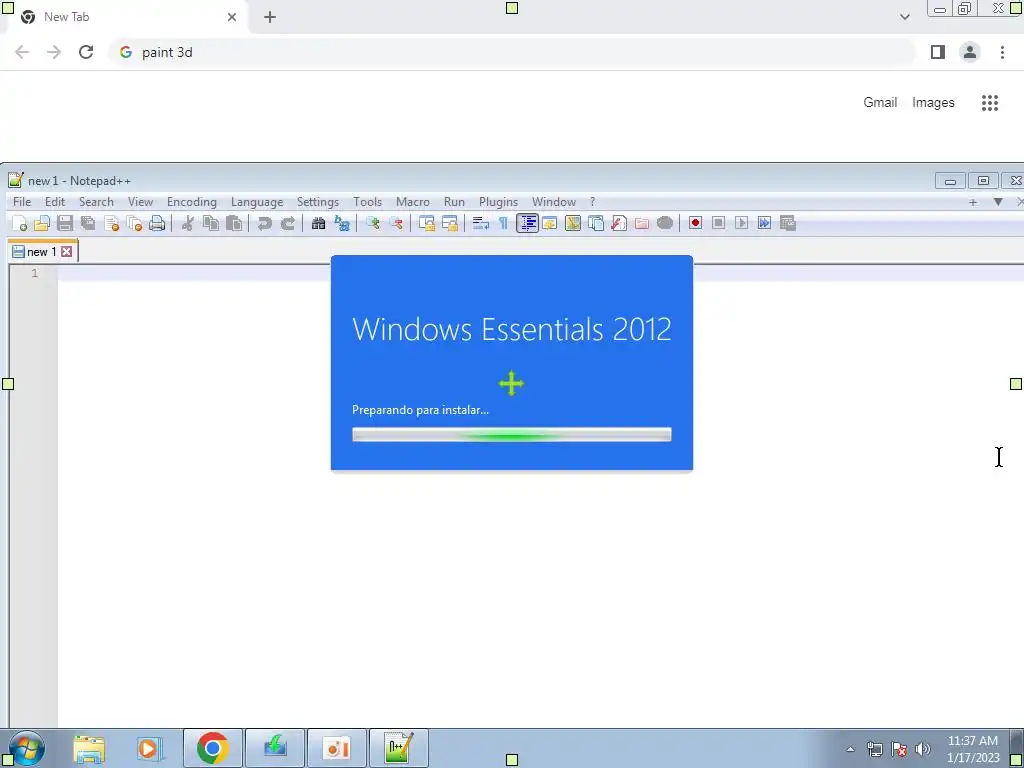Click the Copy toolbar icon
This screenshot has height=768, width=1024.
coord(210,223)
